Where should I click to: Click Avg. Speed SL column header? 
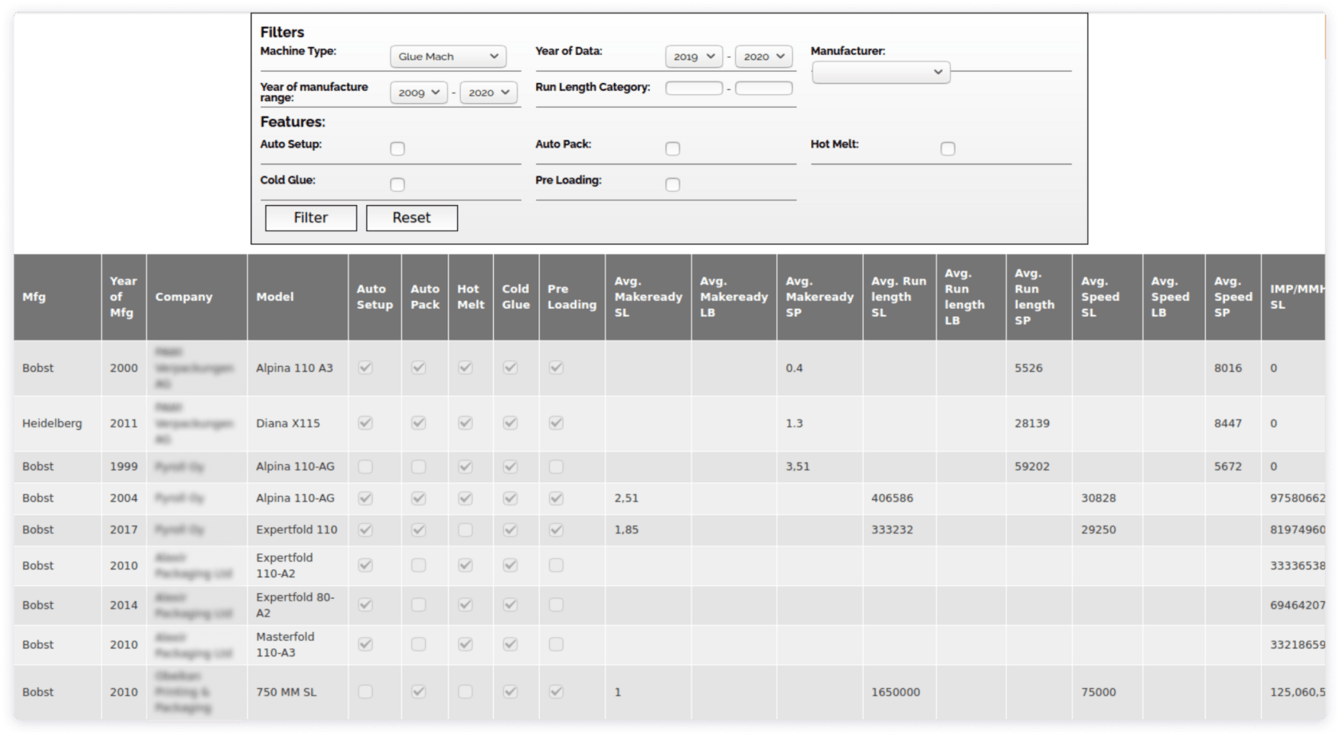coord(1107,297)
